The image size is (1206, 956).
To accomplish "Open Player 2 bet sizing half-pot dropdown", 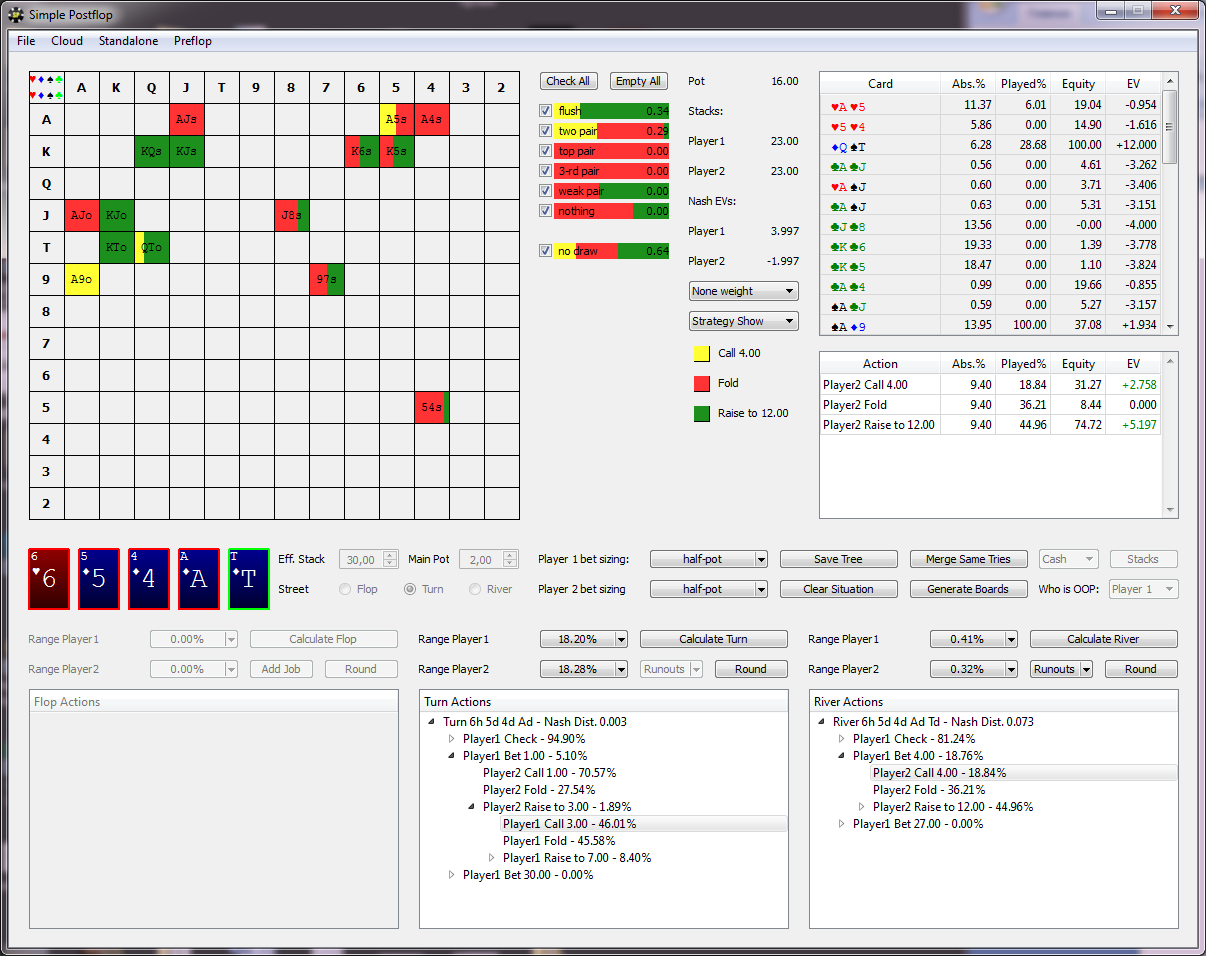I will 709,589.
